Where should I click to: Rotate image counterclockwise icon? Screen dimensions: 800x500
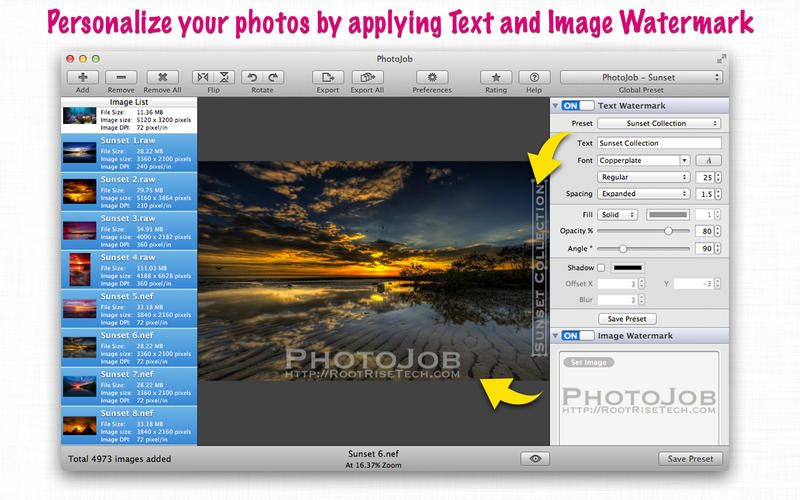[x=252, y=77]
